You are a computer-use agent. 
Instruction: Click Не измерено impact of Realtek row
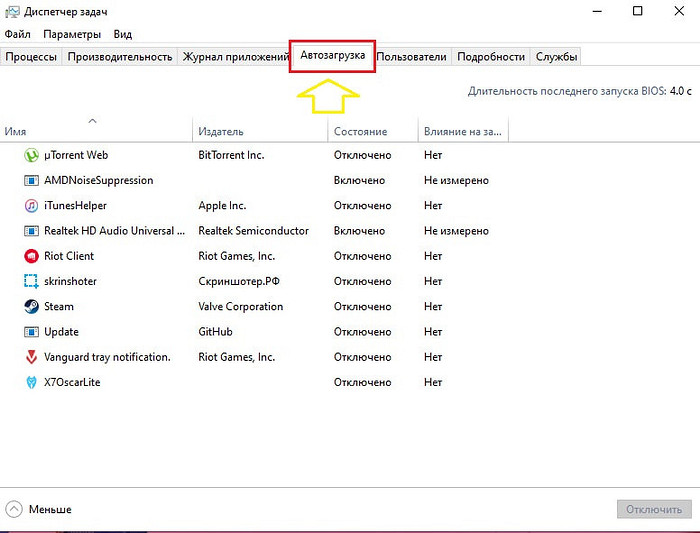456,231
